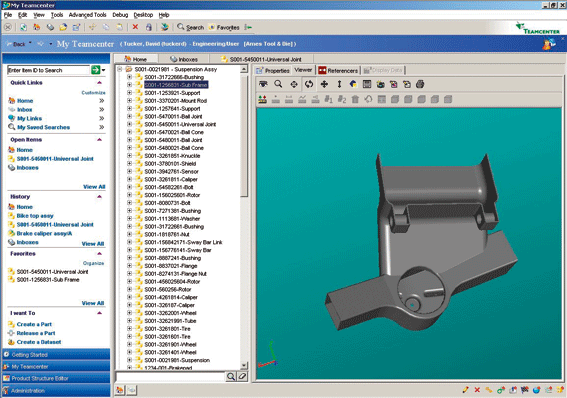Open Favorites from the main toolbar
The width and height of the screenshot is (567, 398).
(x=224, y=27)
